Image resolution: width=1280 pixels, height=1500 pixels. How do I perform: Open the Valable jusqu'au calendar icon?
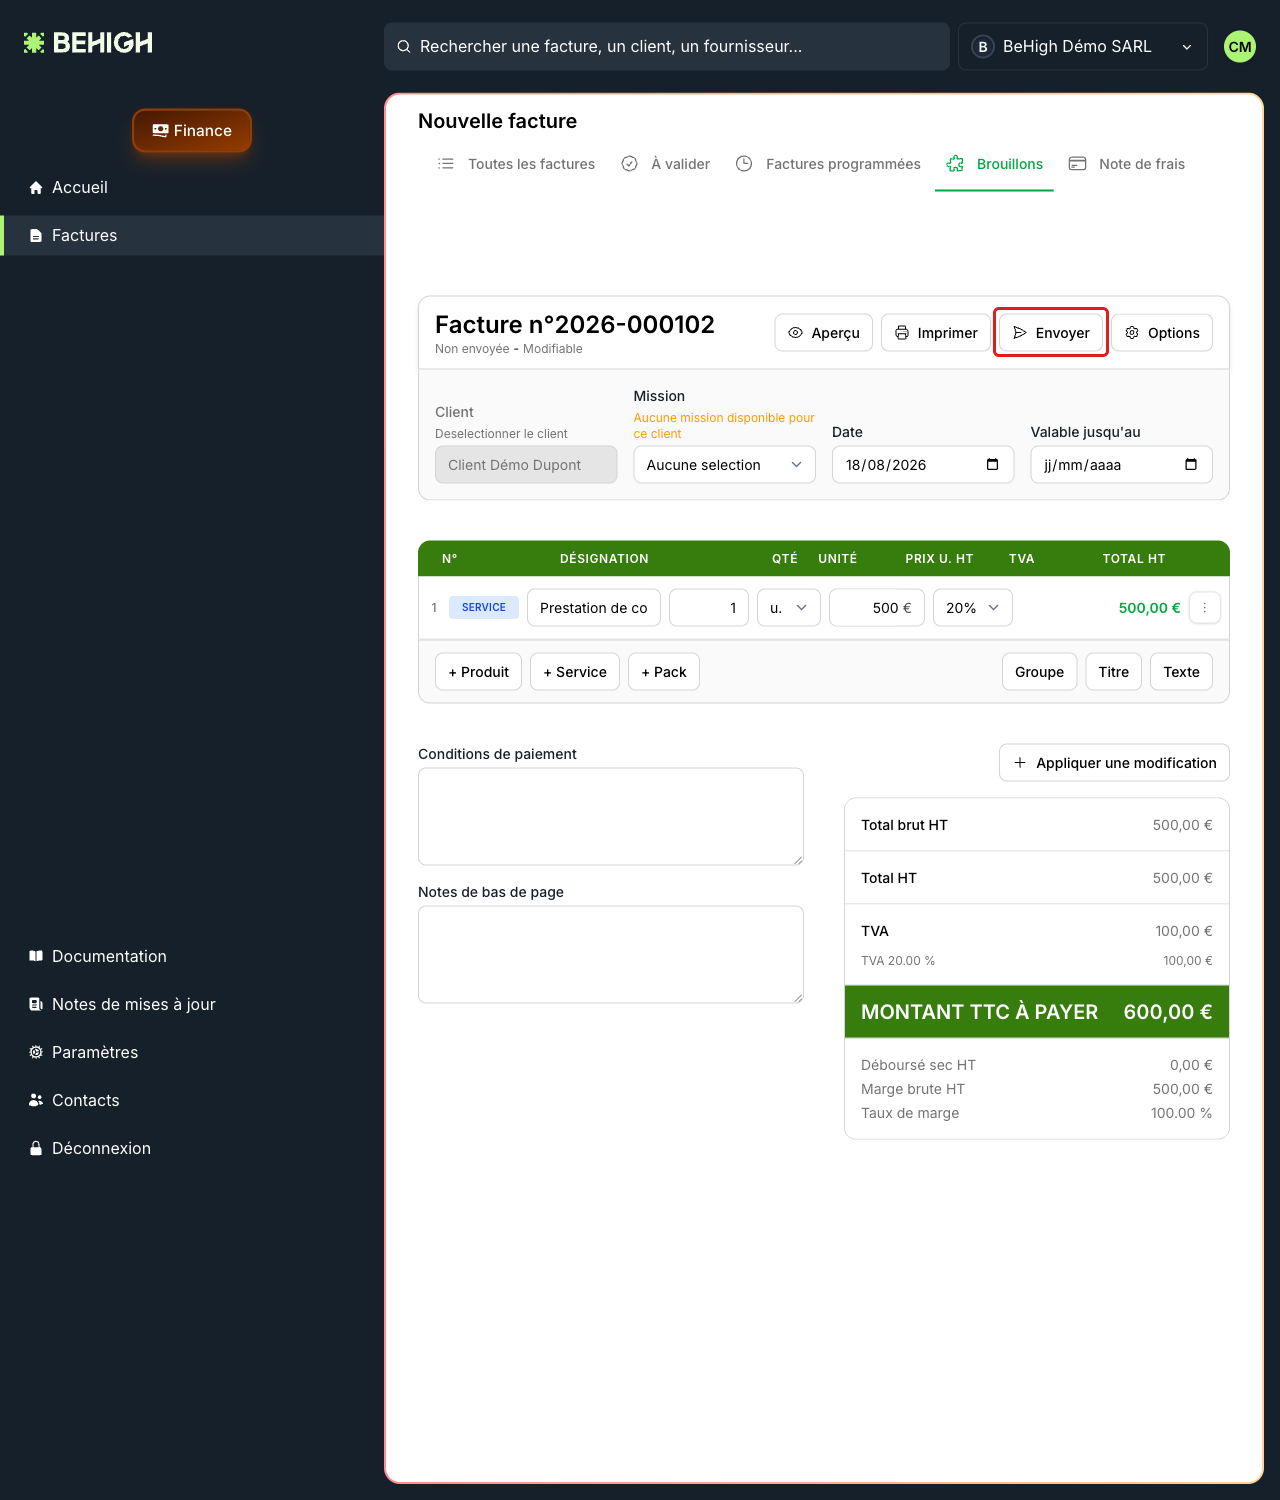coord(1190,464)
